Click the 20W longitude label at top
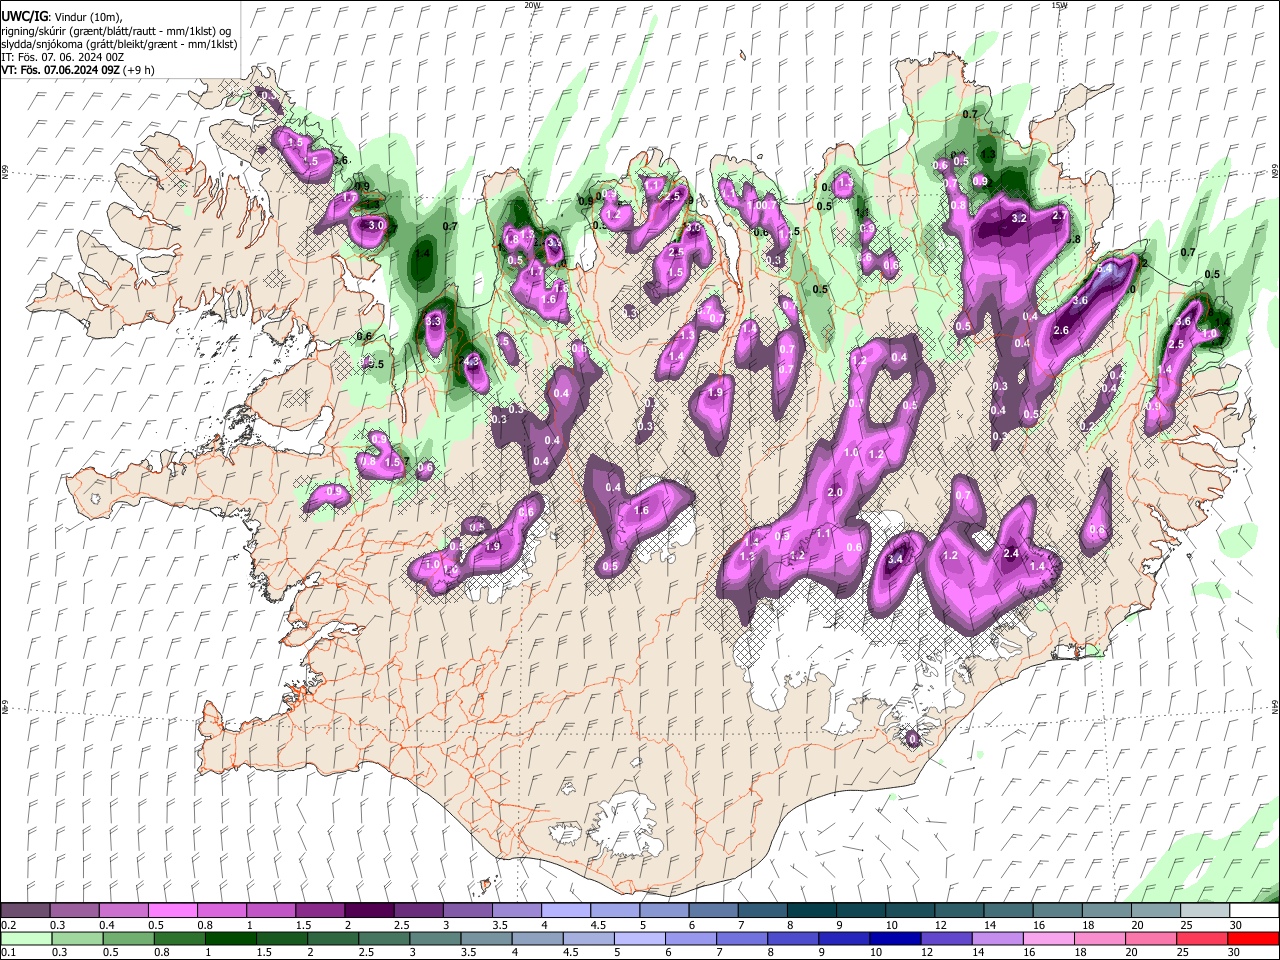Screen dimensions: 1280x960 coord(532,5)
